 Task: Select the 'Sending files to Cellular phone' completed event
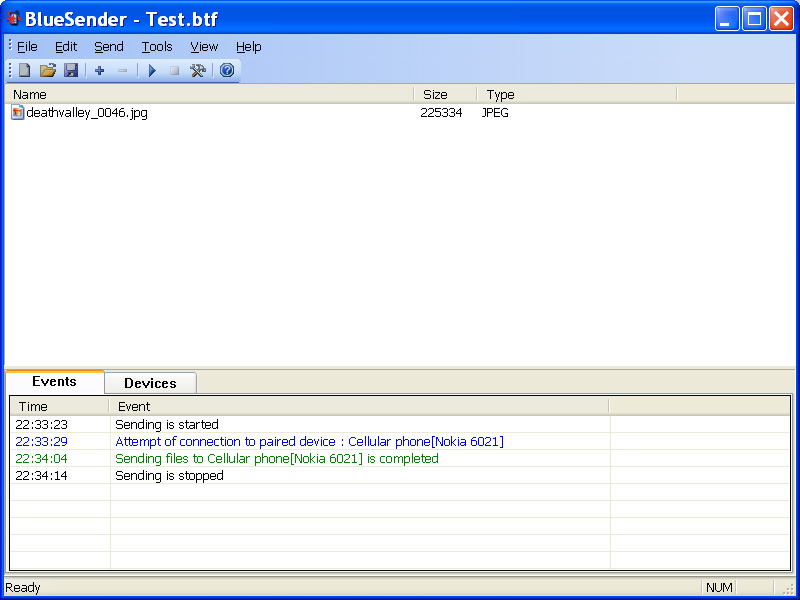tap(277, 459)
